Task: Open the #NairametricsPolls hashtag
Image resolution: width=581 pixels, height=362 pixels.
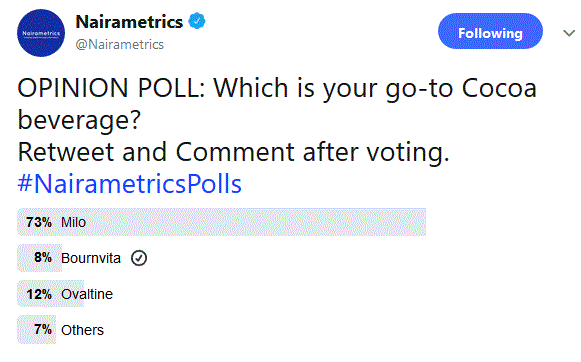Action: (x=130, y=184)
